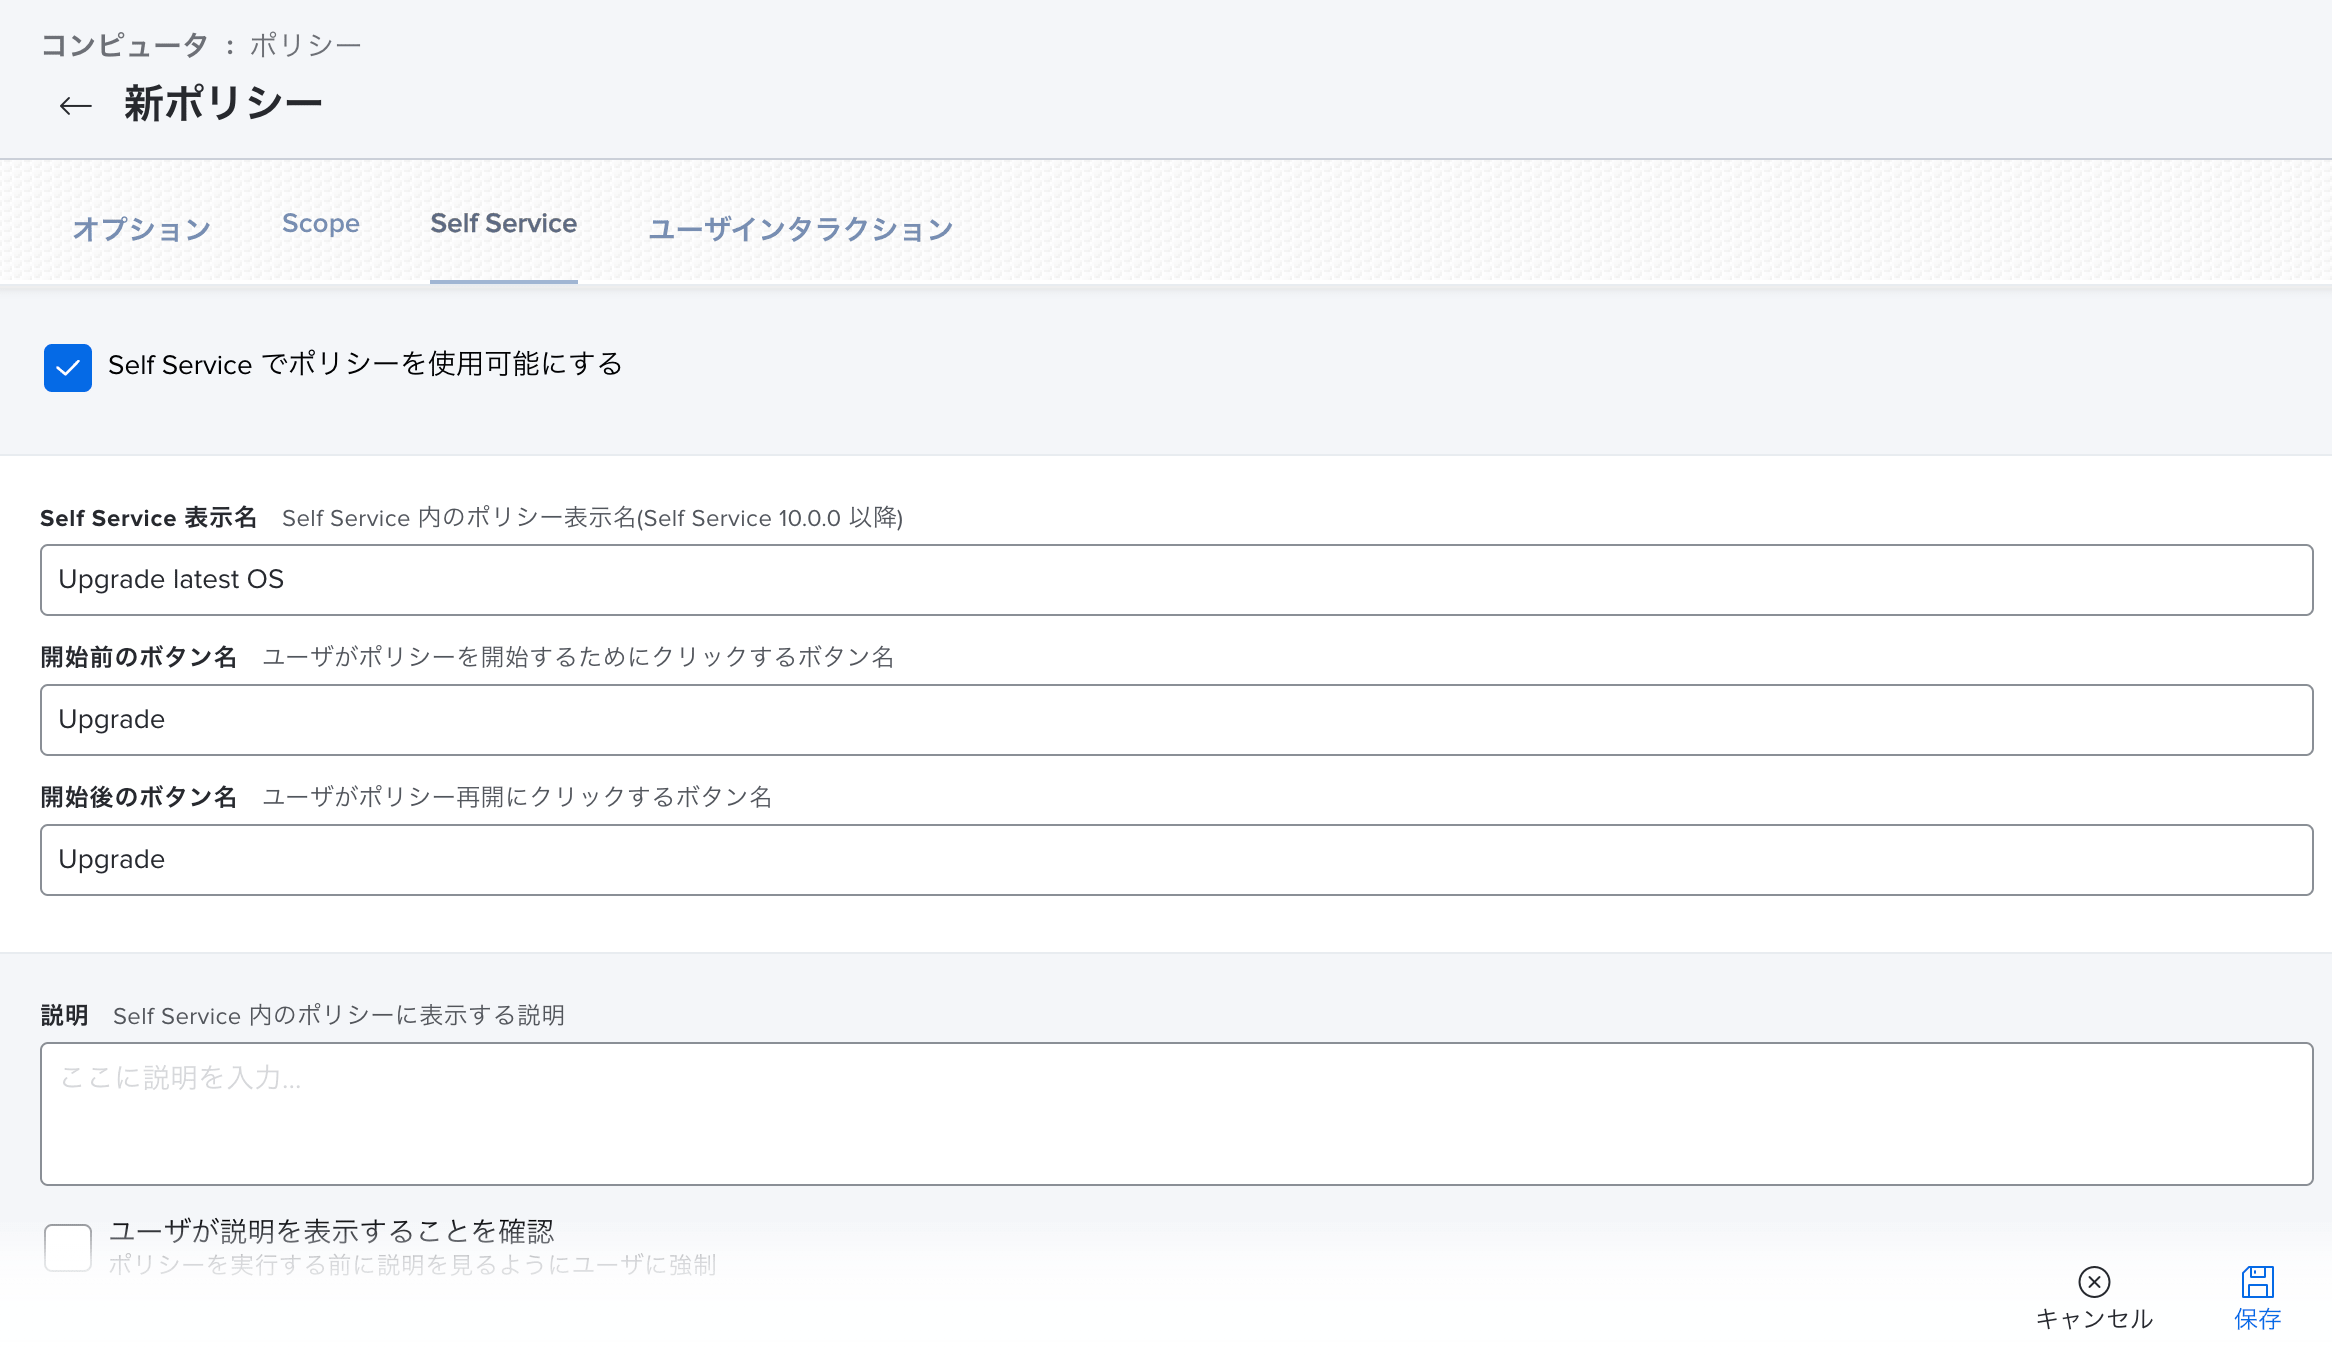Open the コンピュータ breadcrumb link
This screenshot has height=1356, width=2332.
coord(124,45)
